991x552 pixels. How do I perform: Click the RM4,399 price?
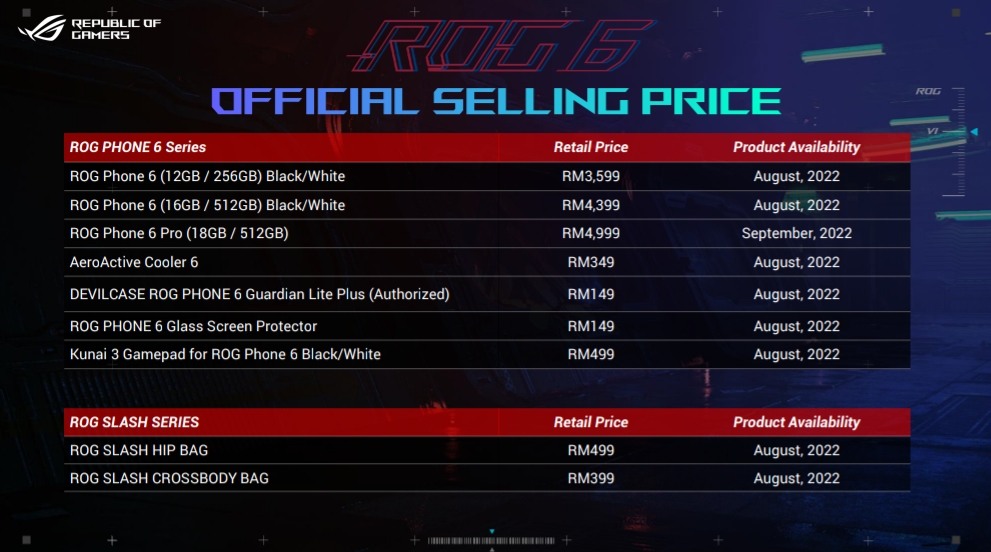(591, 205)
